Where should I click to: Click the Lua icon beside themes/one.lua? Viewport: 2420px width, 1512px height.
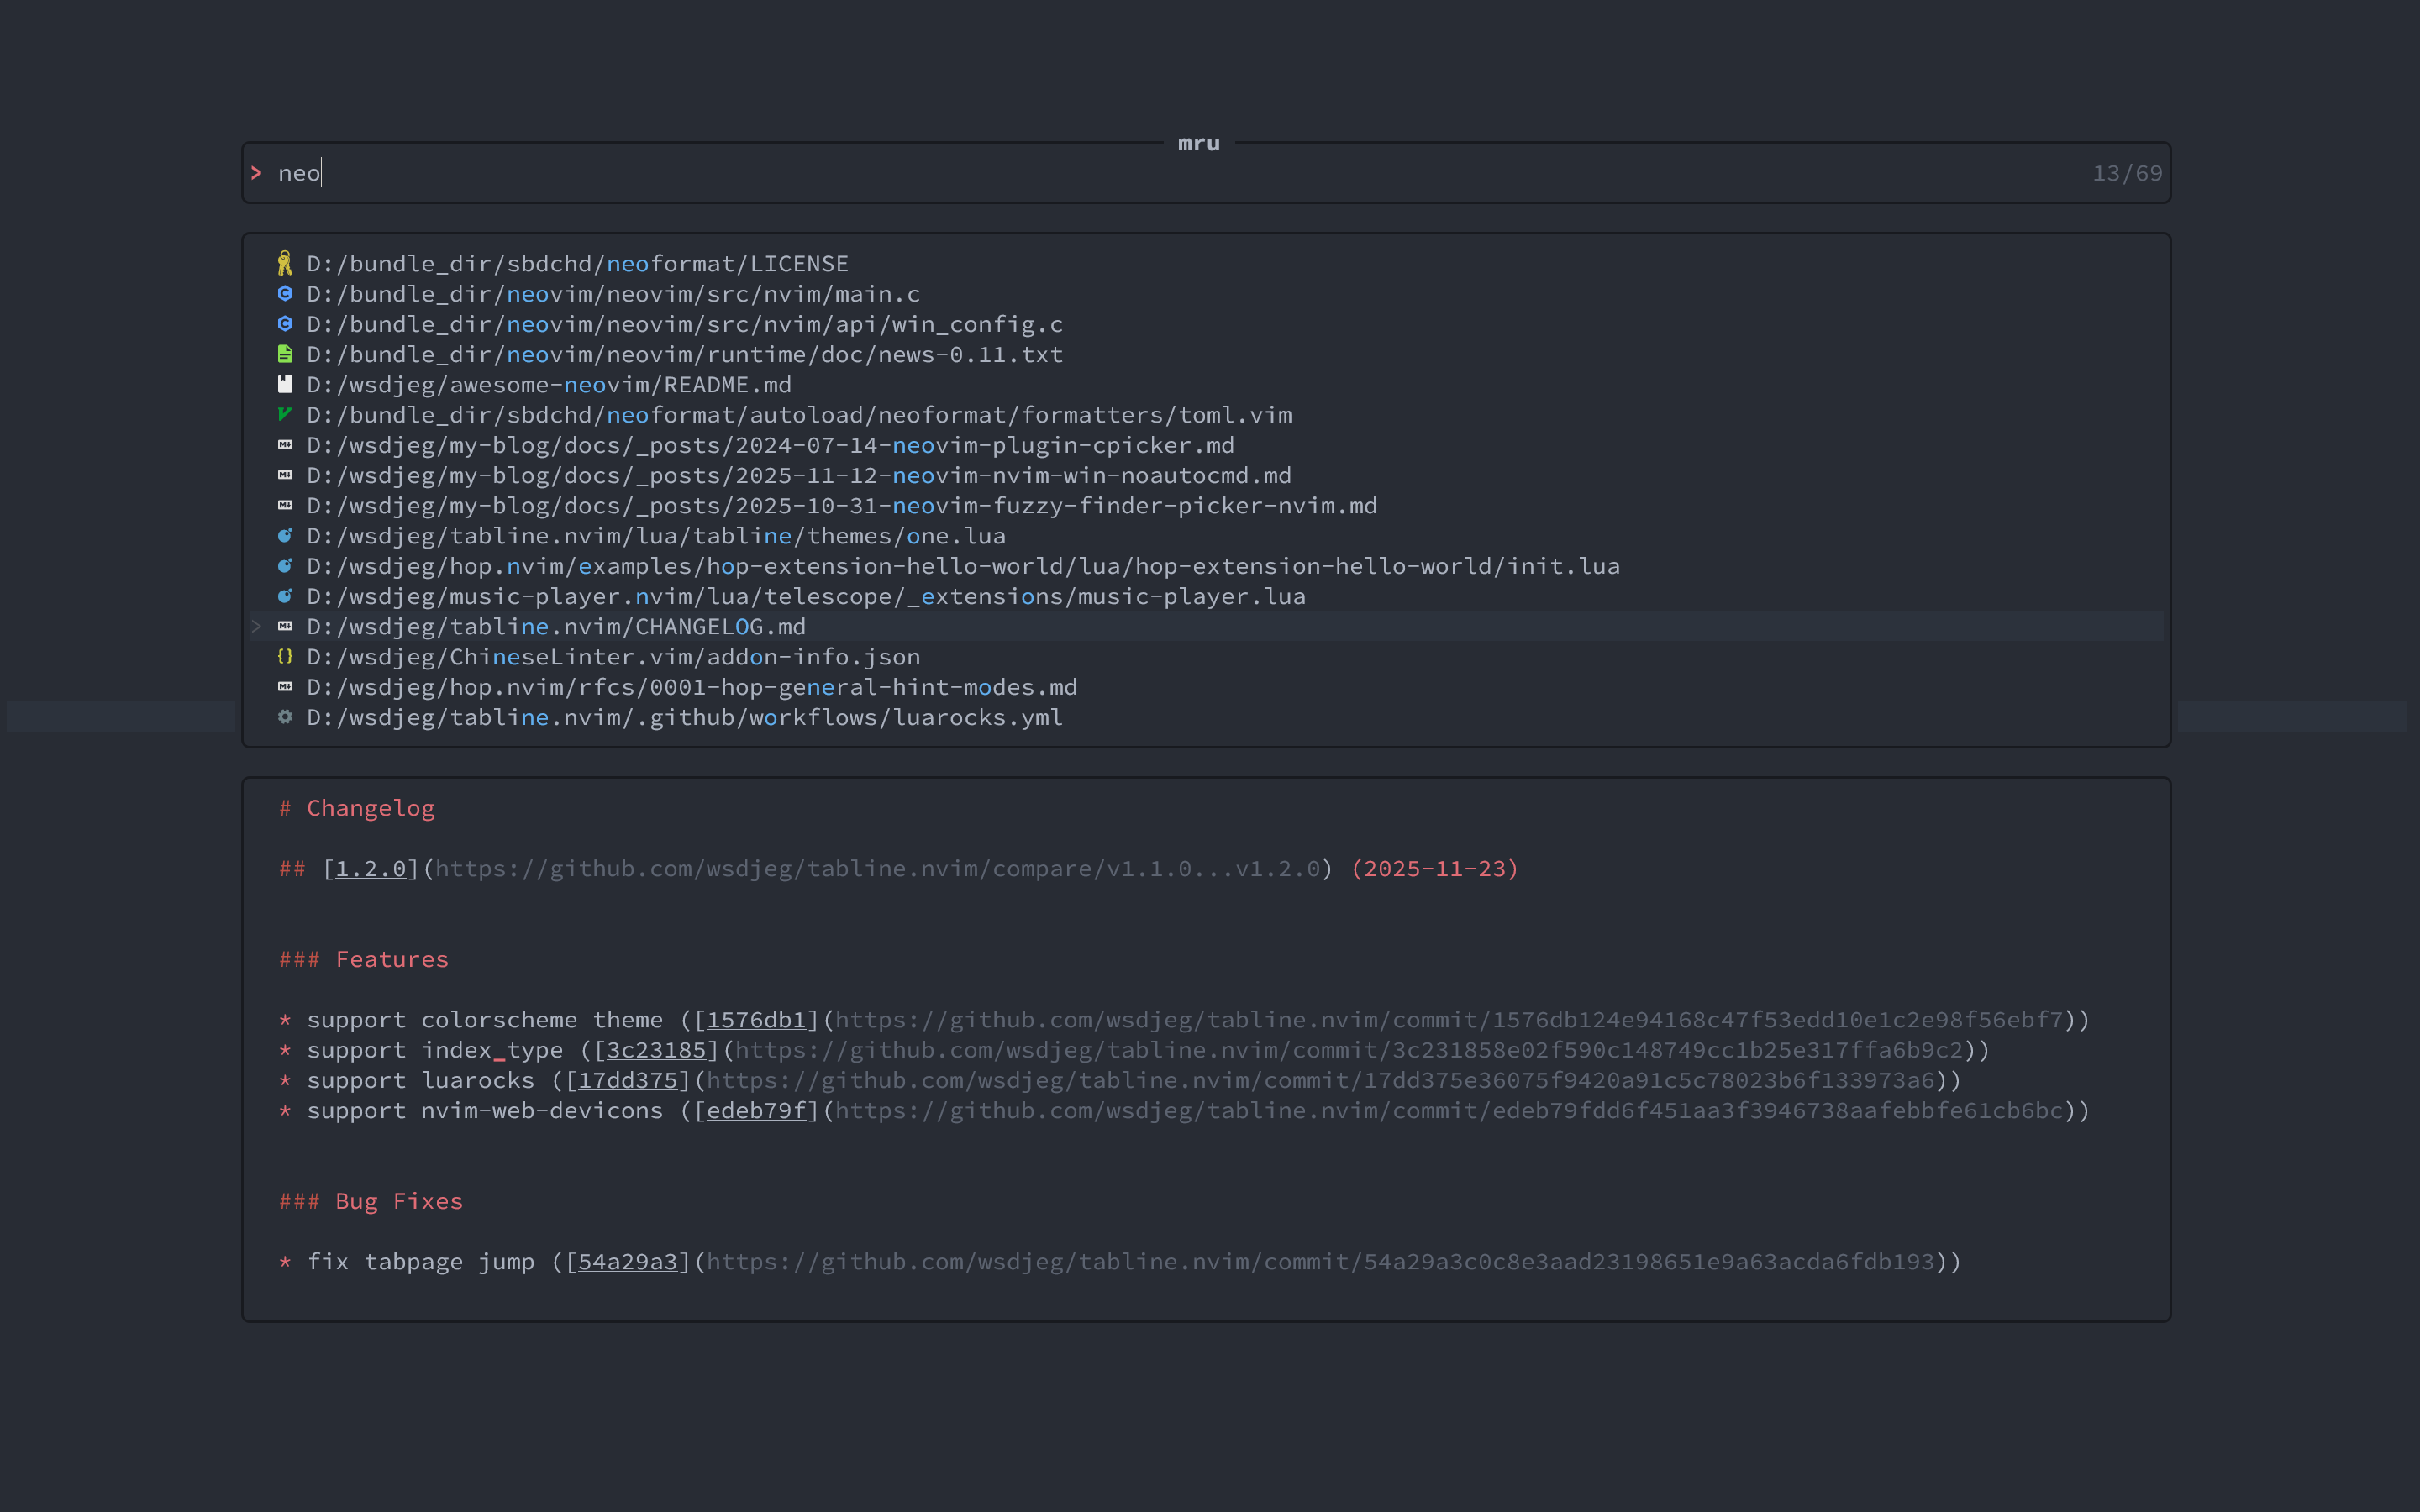pos(285,536)
